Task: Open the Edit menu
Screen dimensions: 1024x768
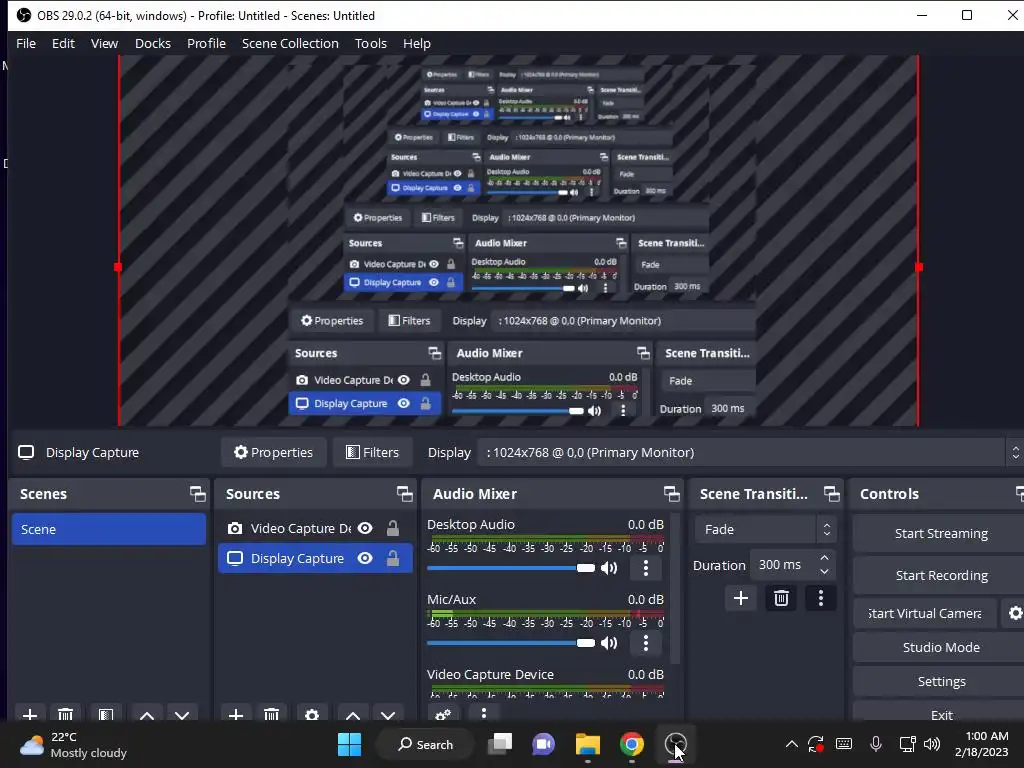Action: 63,43
